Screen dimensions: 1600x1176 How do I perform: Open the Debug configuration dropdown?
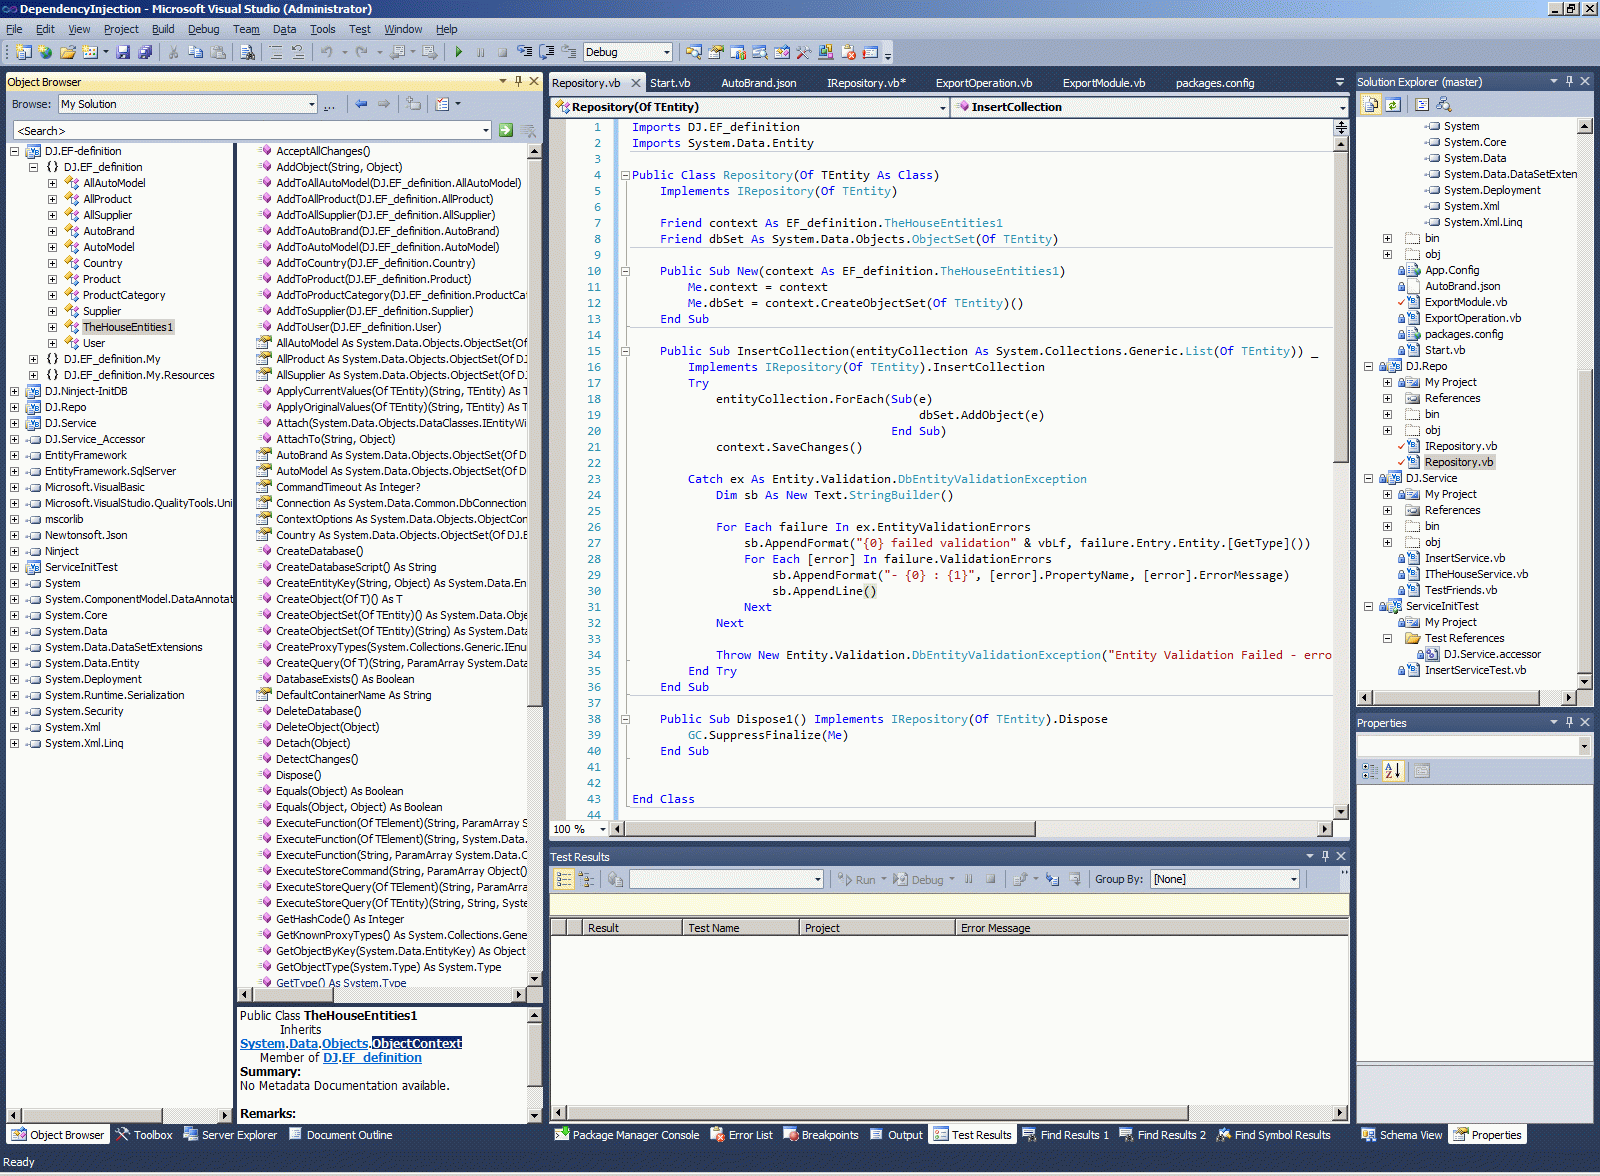(666, 52)
